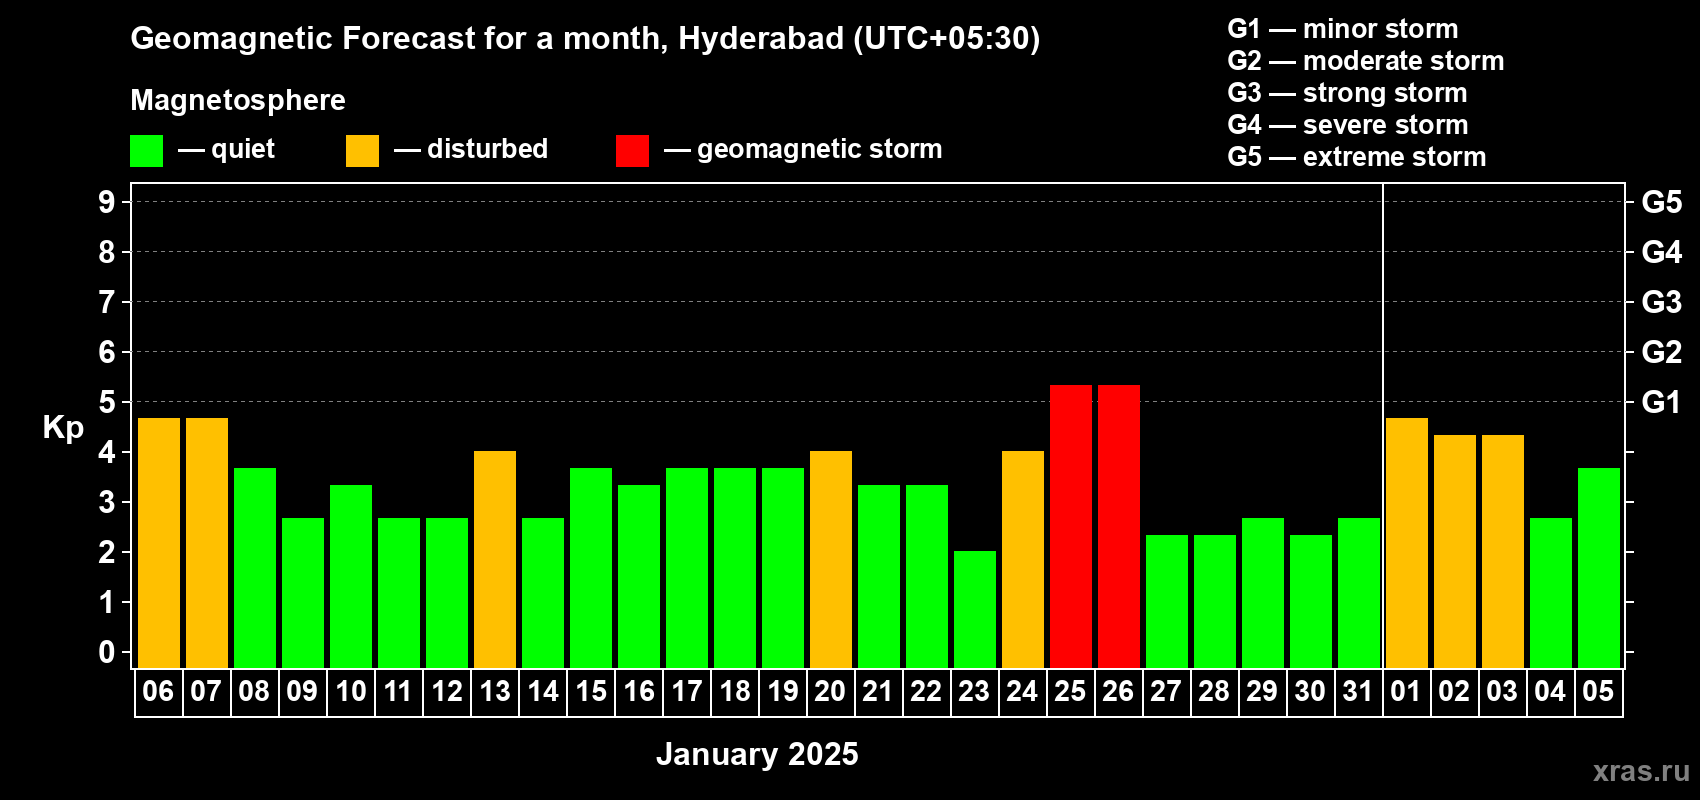Viewport: 1700px width, 800px height.
Task: Click the date label 14 on axis
Action: (543, 691)
